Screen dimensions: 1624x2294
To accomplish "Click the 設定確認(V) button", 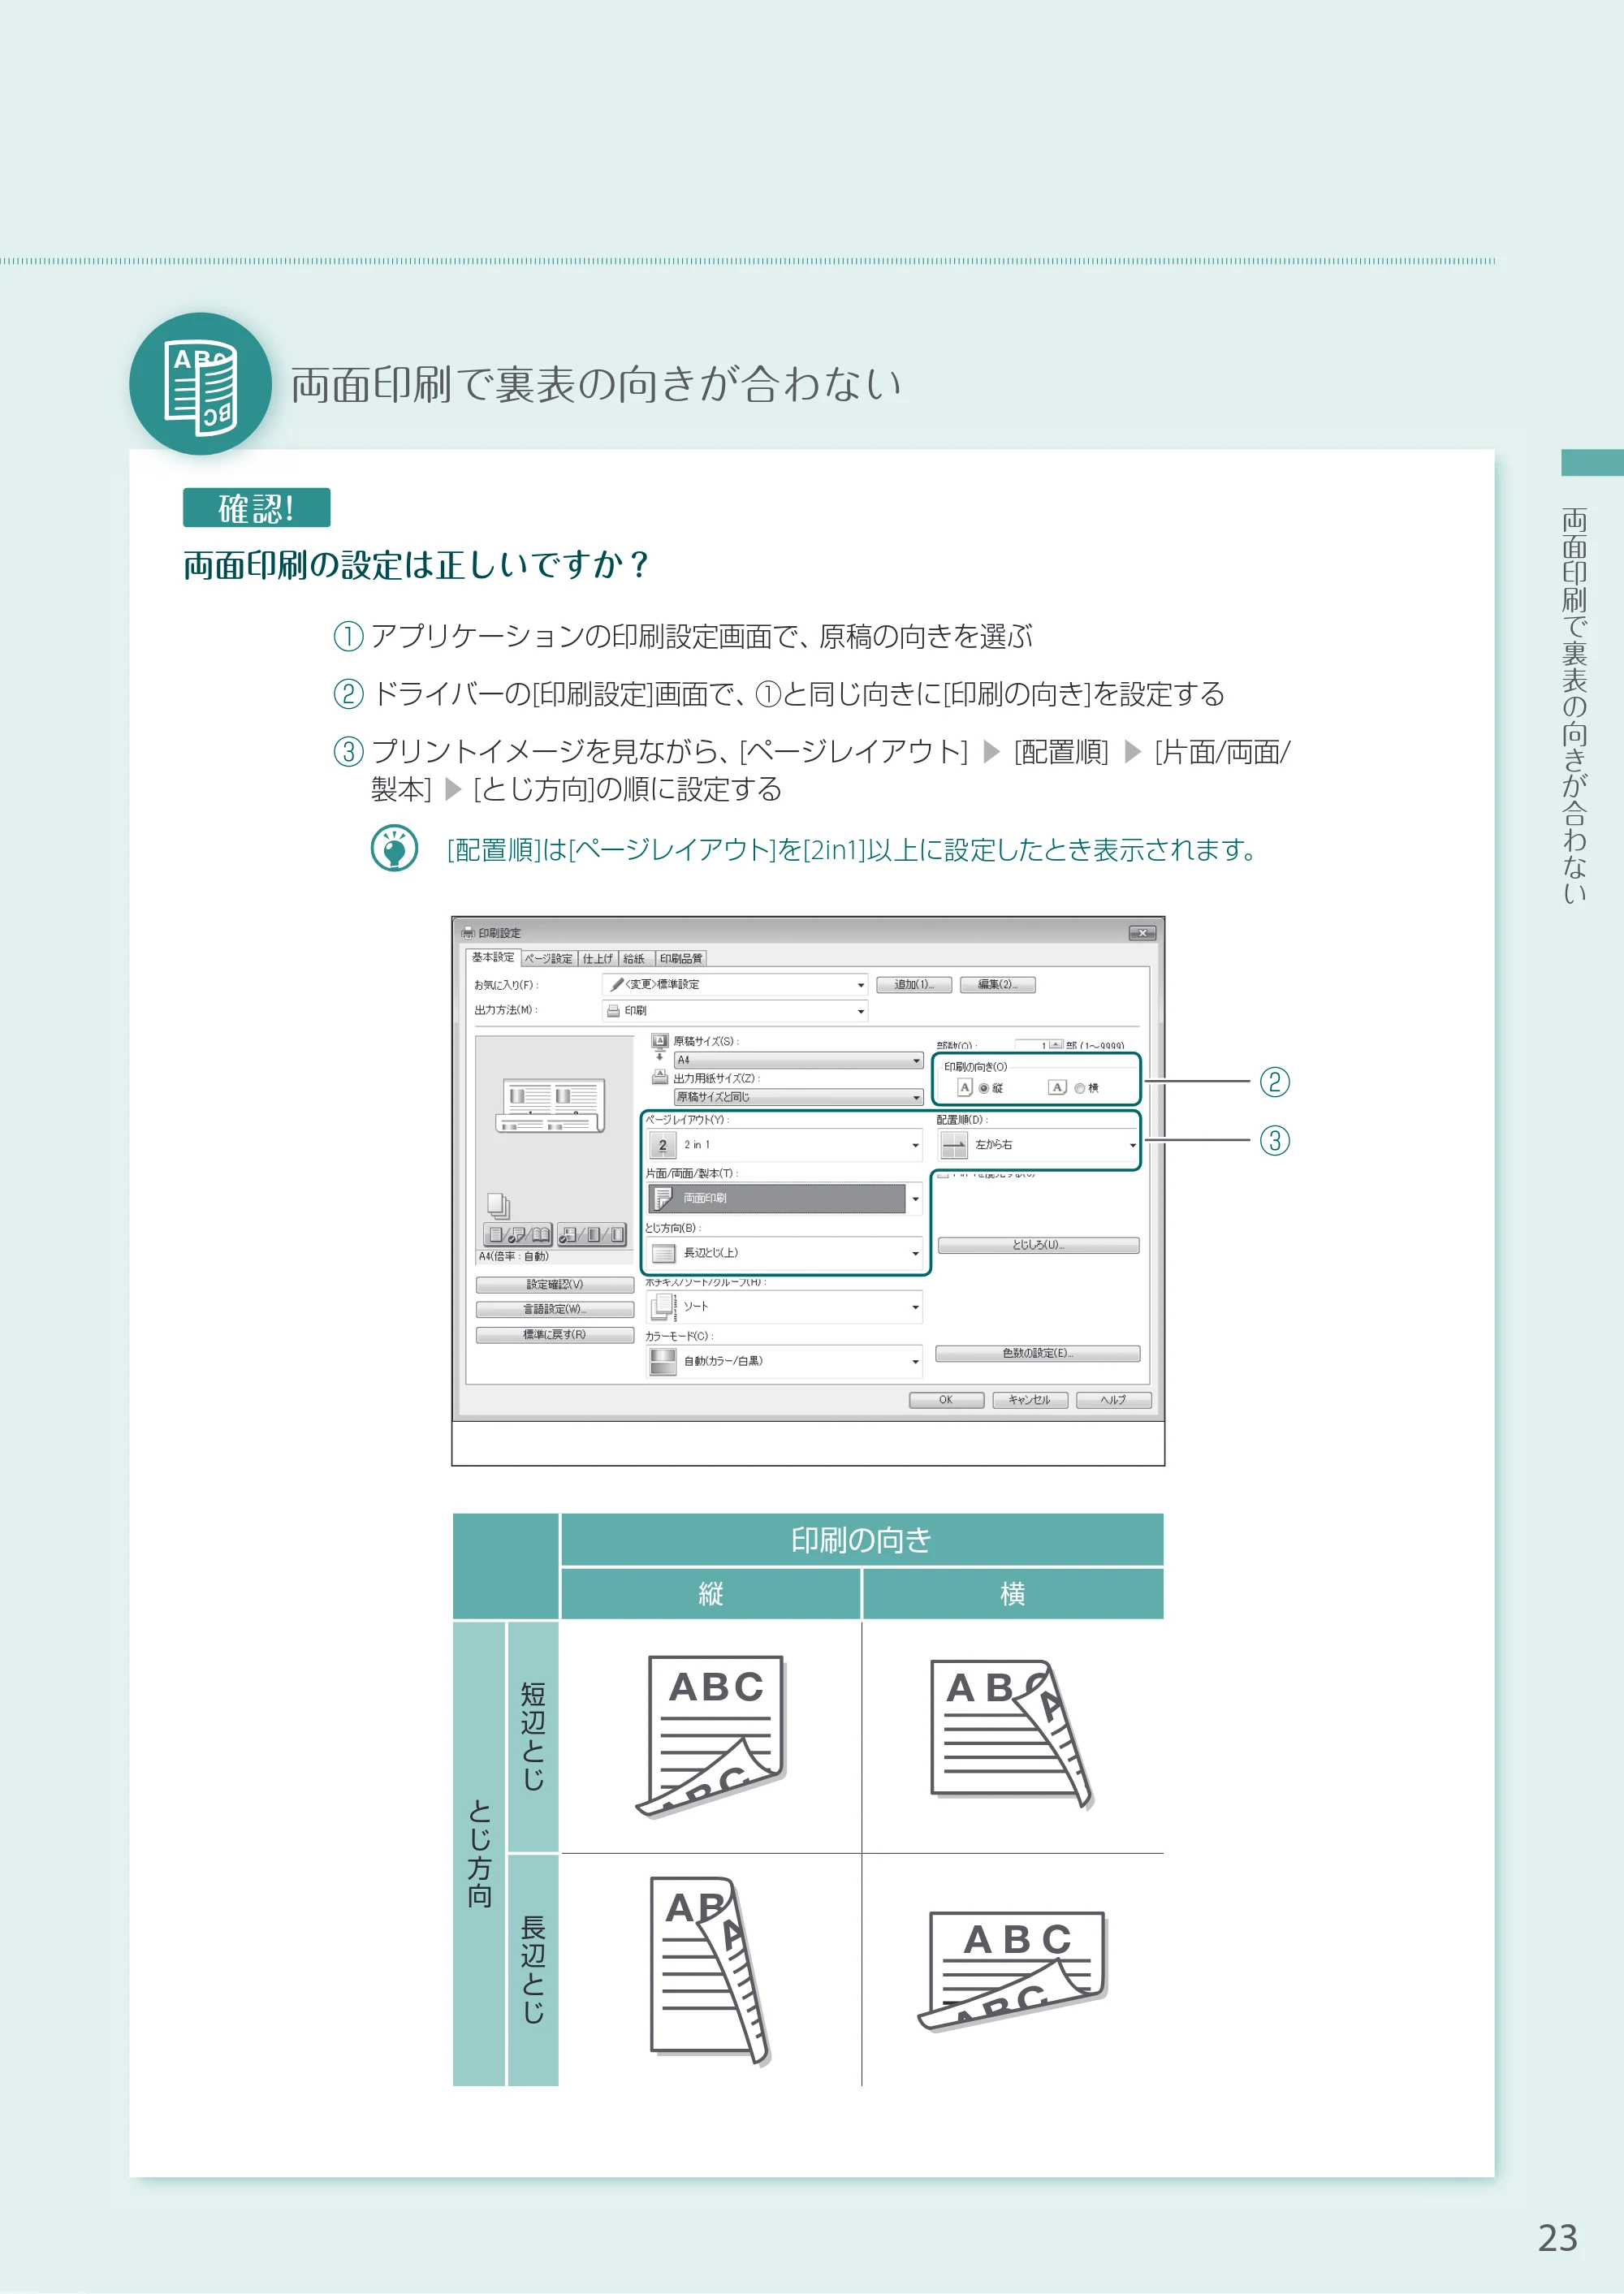I will (x=555, y=1285).
